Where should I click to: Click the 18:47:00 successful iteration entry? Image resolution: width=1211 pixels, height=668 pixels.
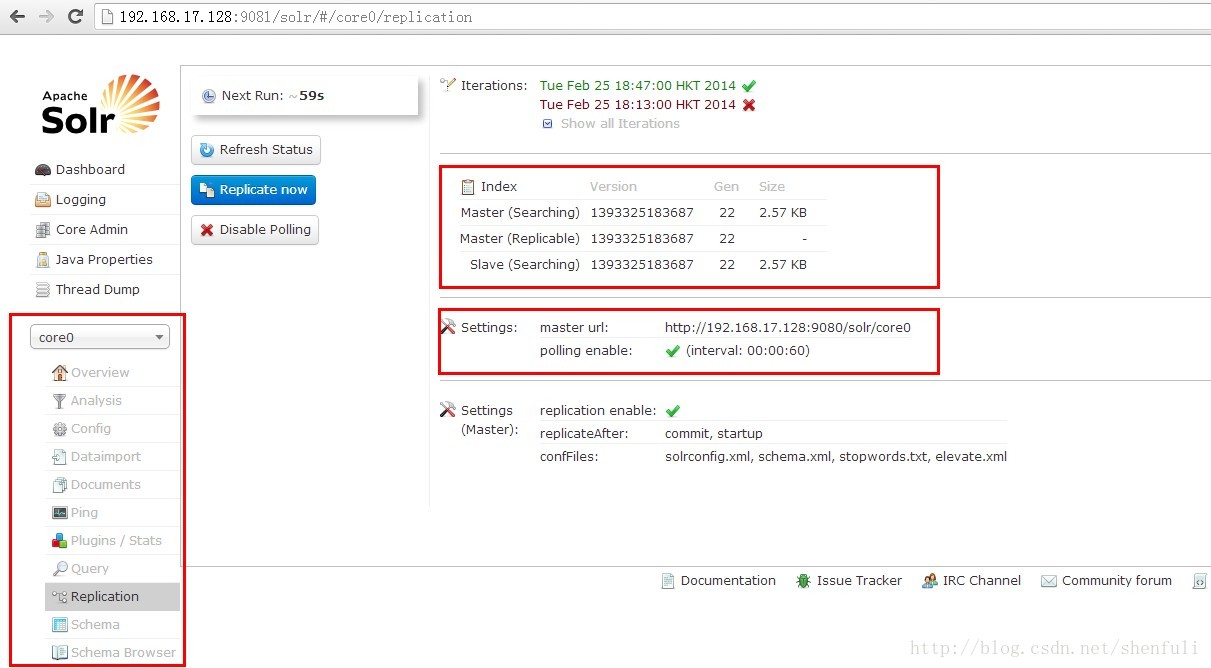[638, 86]
